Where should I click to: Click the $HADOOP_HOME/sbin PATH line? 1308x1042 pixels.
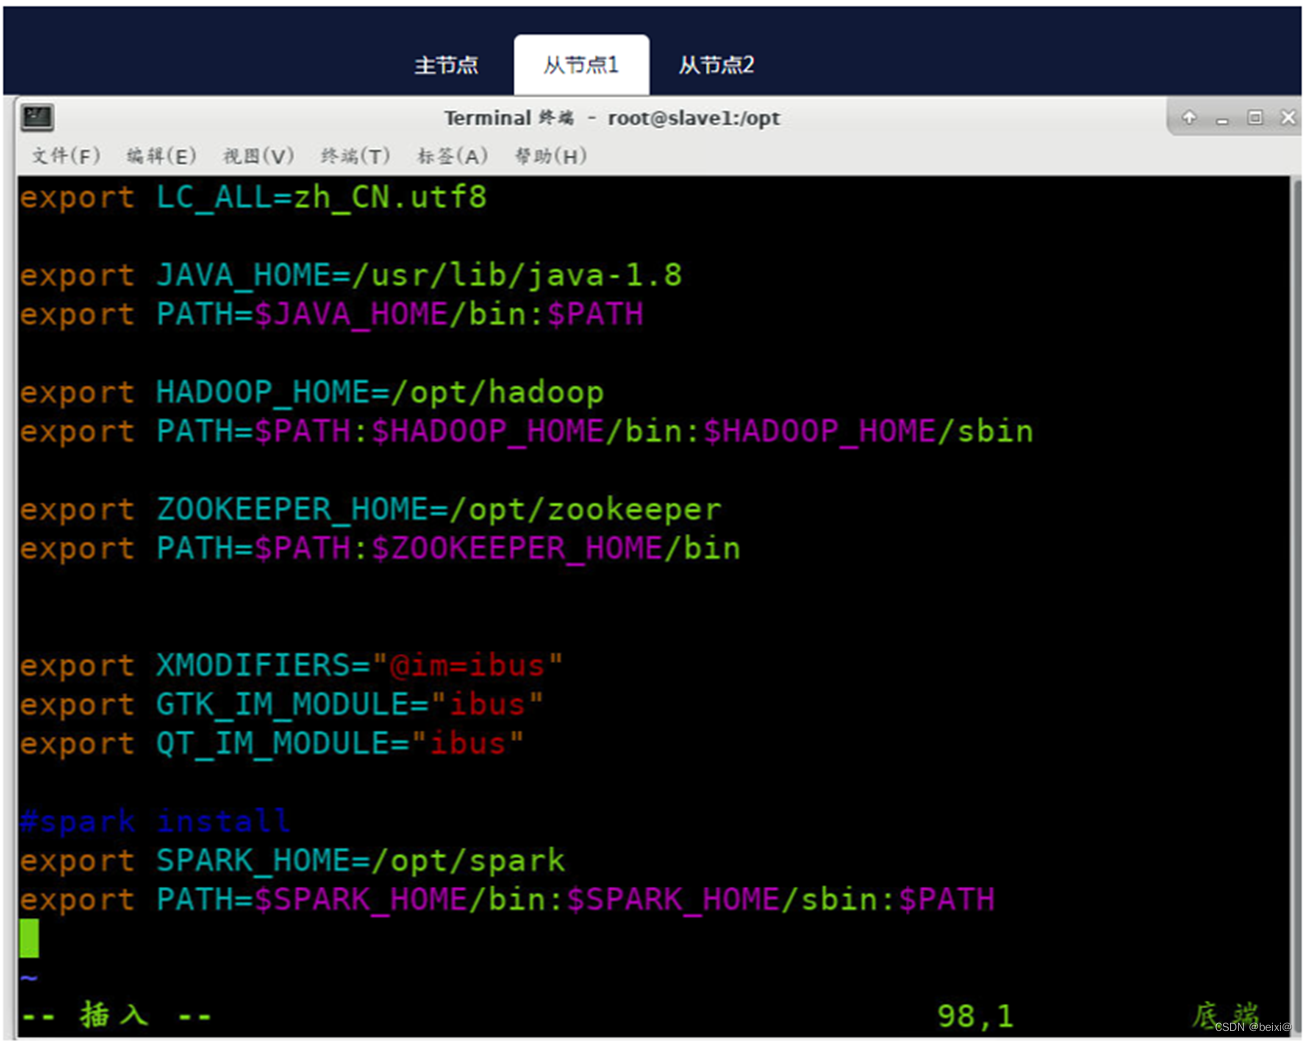[527, 431]
